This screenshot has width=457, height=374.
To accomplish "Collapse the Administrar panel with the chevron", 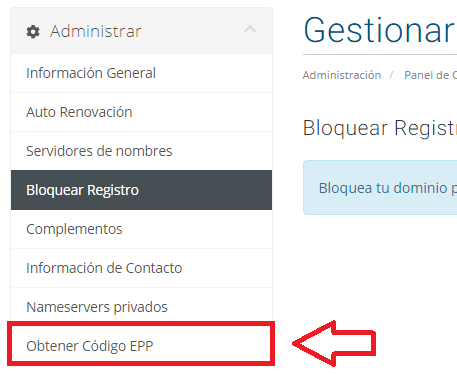I will click(x=250, y=30).
